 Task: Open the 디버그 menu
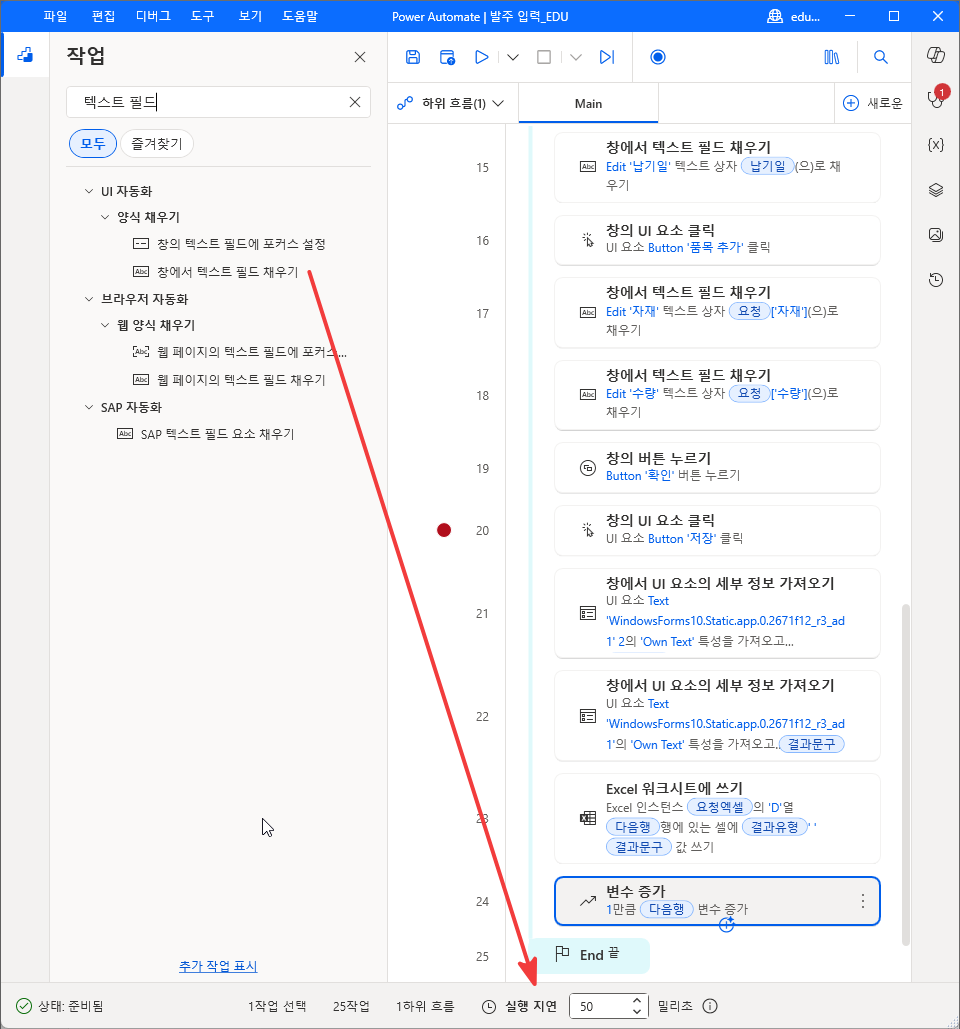pyautogui.click(x=153, y=16)
